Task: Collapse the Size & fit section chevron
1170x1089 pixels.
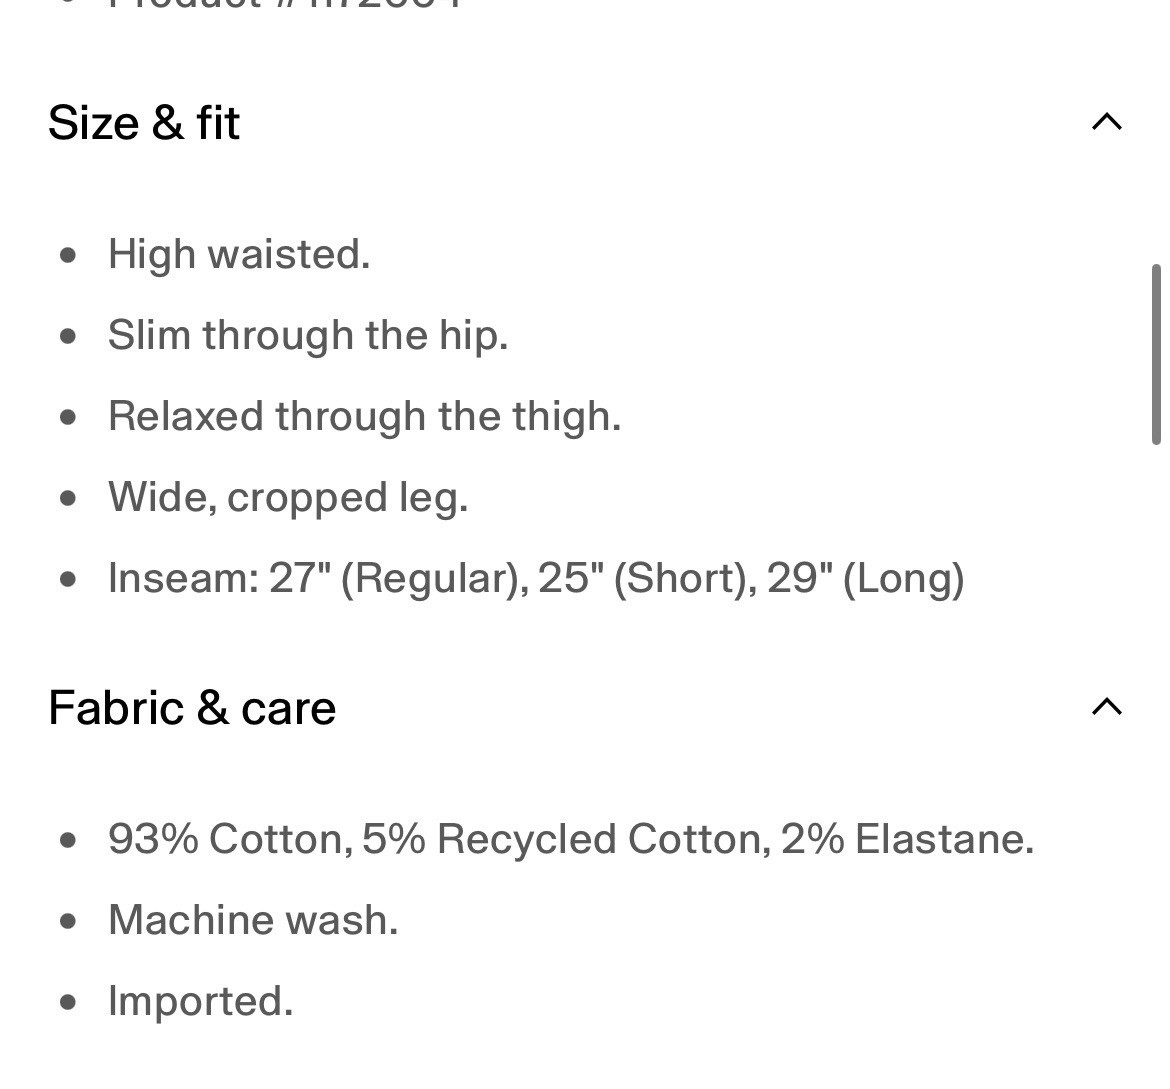Action: point(1107,122)
